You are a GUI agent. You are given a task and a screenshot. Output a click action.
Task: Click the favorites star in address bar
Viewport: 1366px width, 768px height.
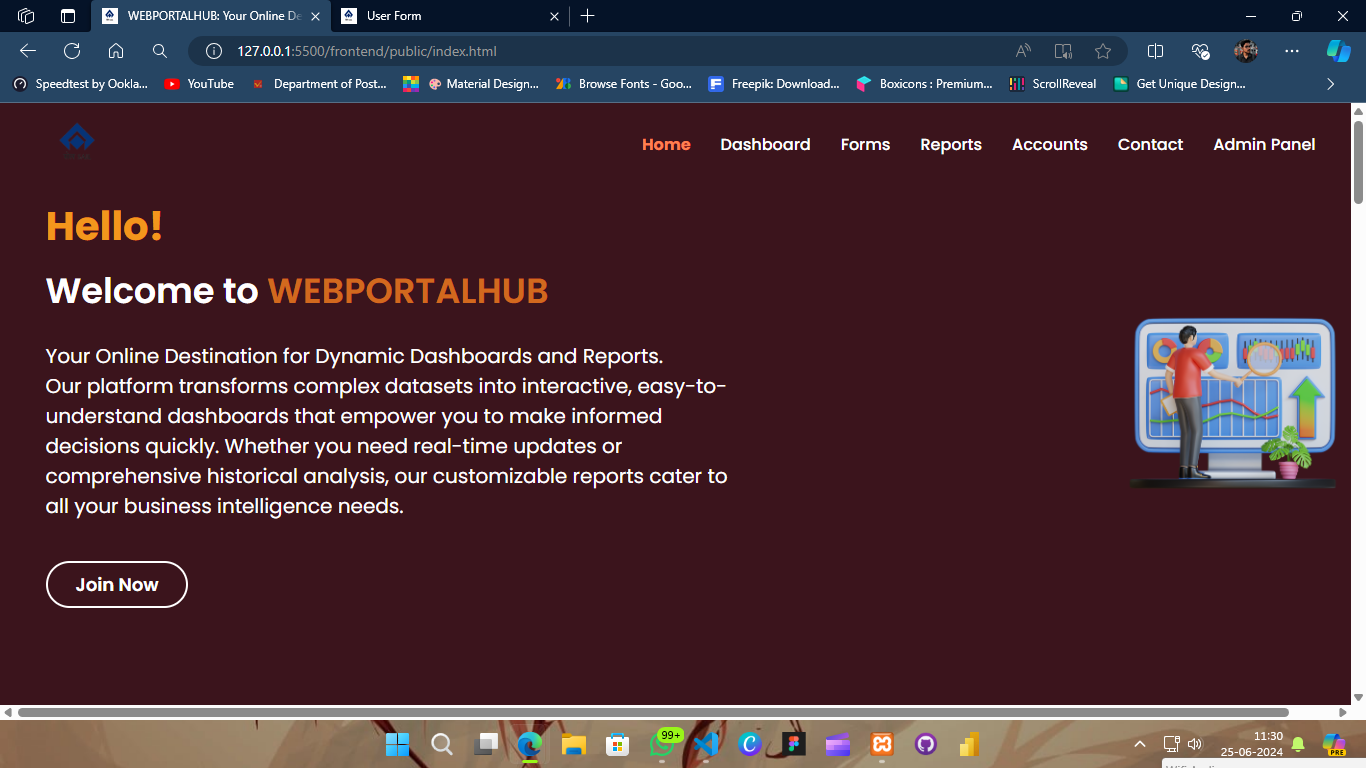tap(1101, 50)
